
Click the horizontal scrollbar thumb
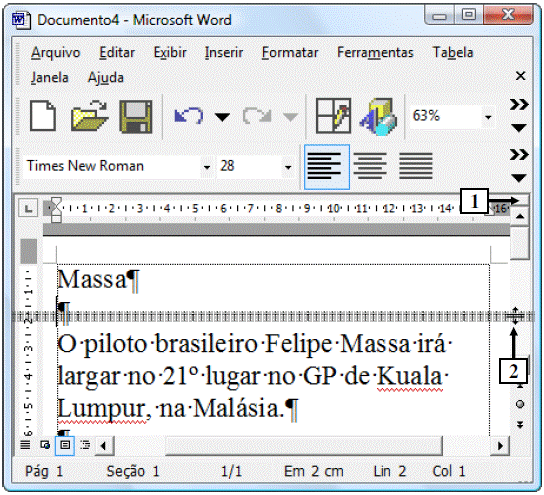point(304,446)
